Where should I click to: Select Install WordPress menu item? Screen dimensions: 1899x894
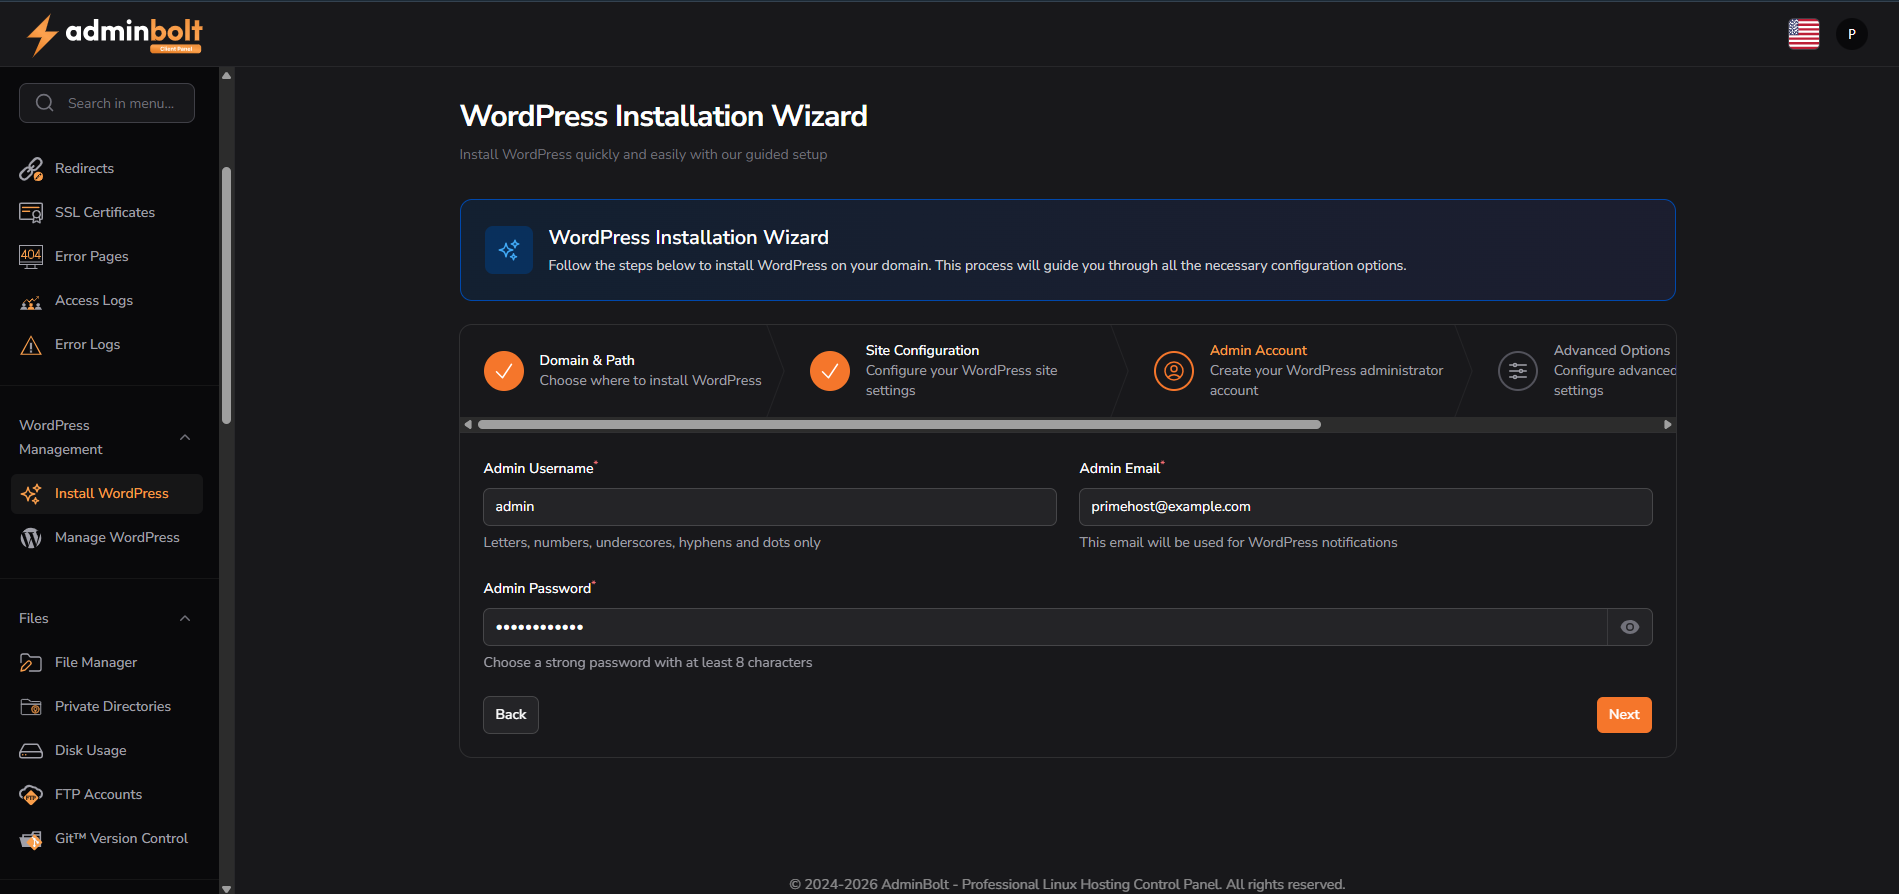107,494
